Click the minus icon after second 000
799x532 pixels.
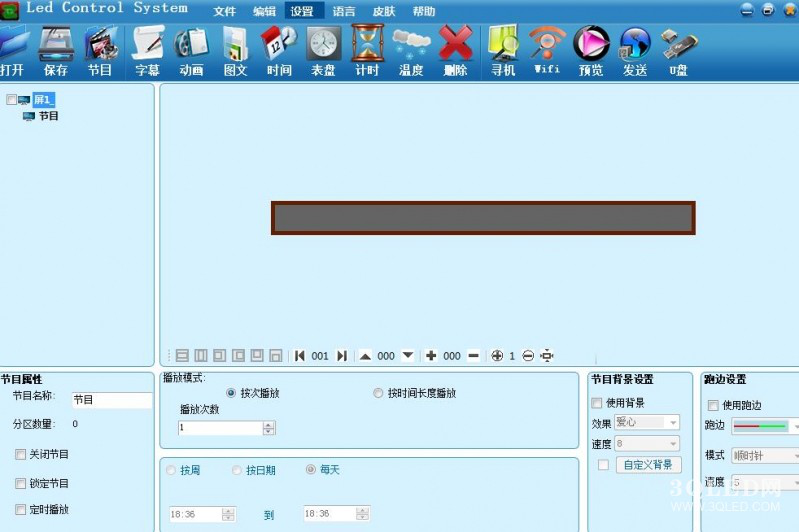pyautogui.click(x=473, y=356)
